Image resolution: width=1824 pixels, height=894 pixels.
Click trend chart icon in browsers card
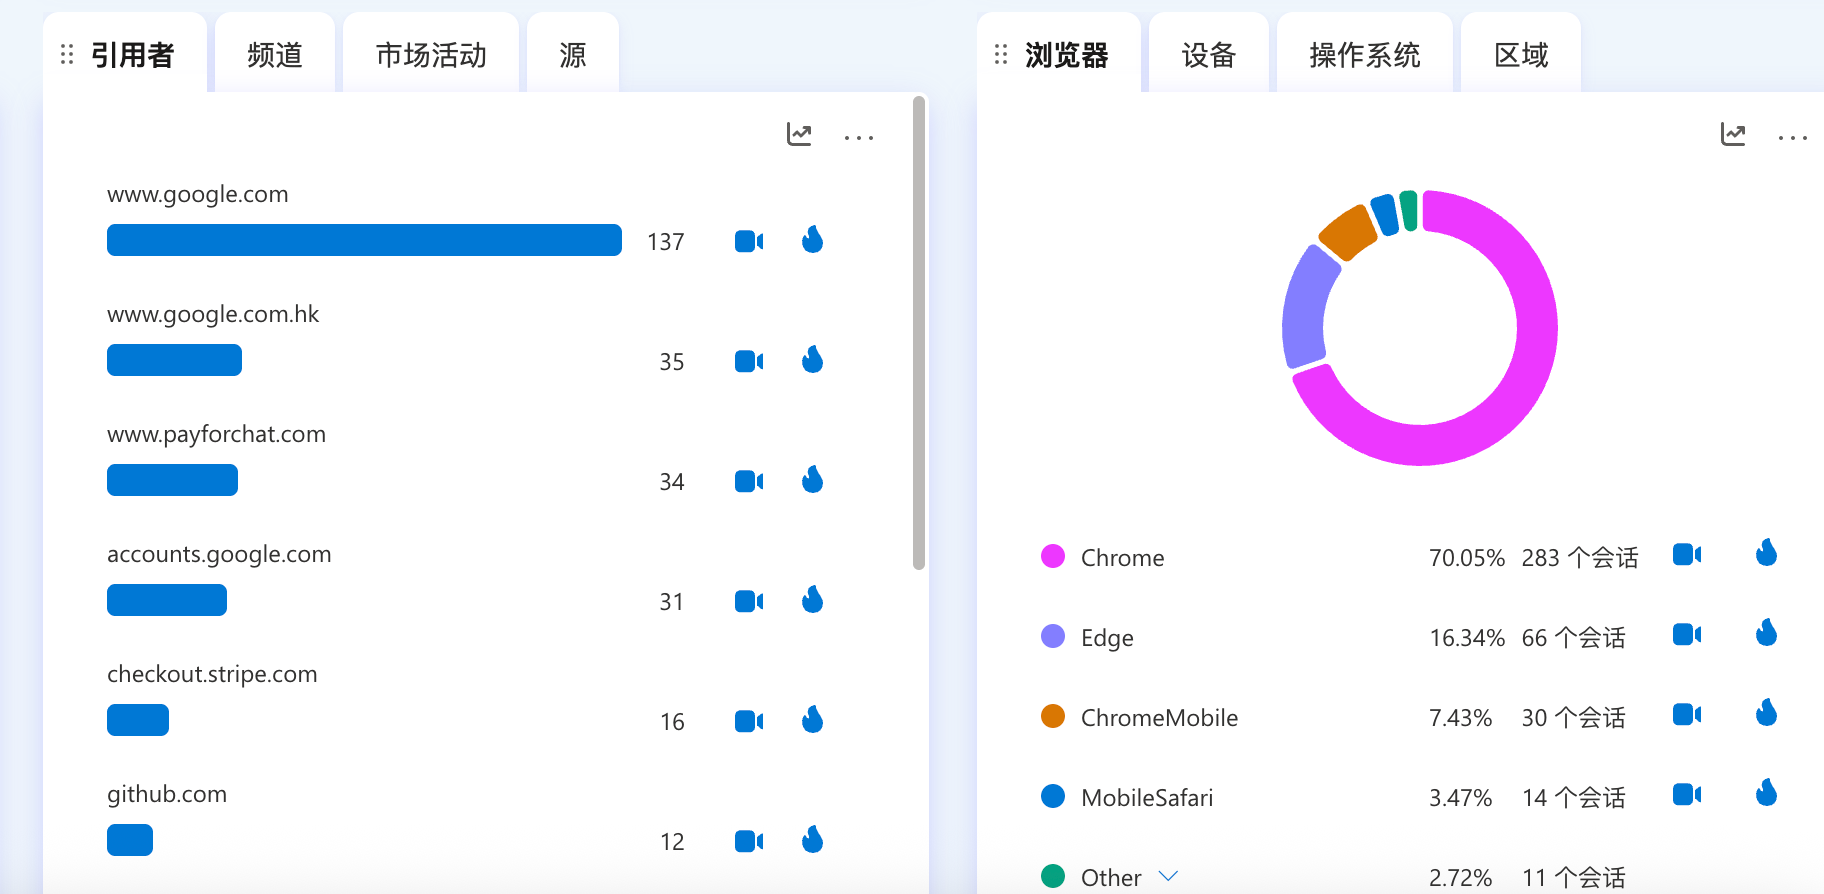click(x=1733, y=134)
